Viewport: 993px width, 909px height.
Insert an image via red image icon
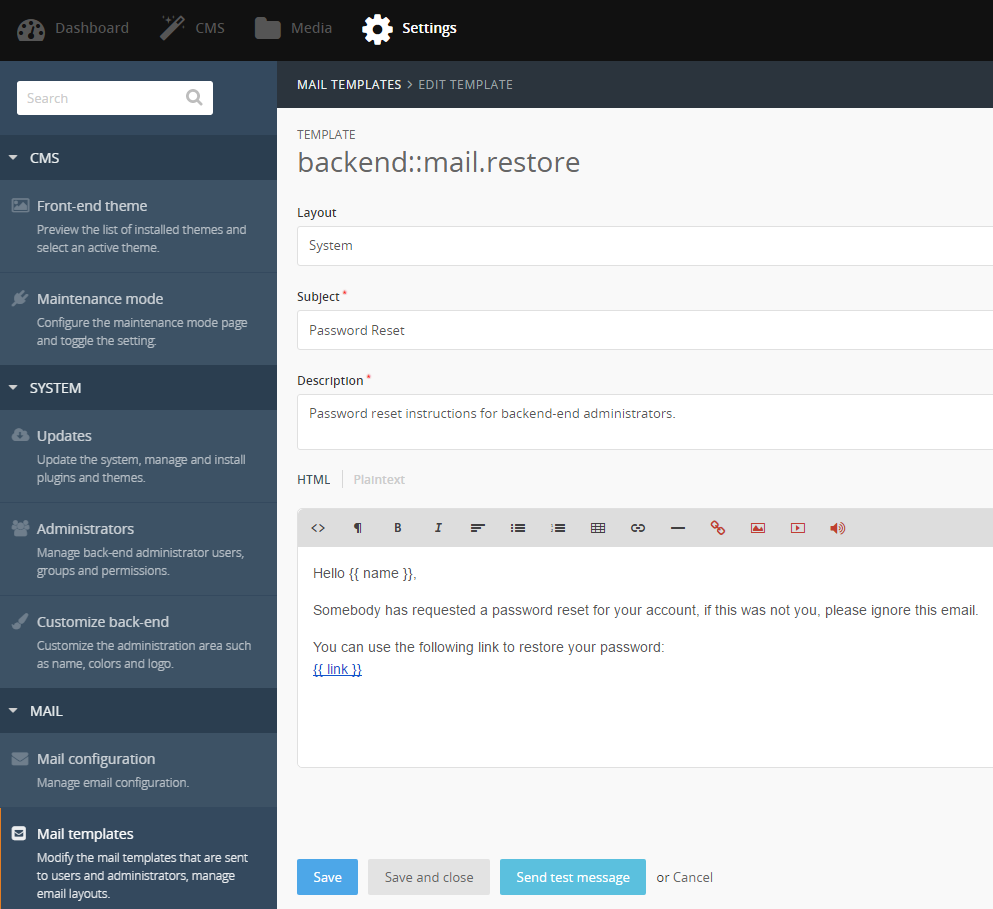click(x=758, y=528)
